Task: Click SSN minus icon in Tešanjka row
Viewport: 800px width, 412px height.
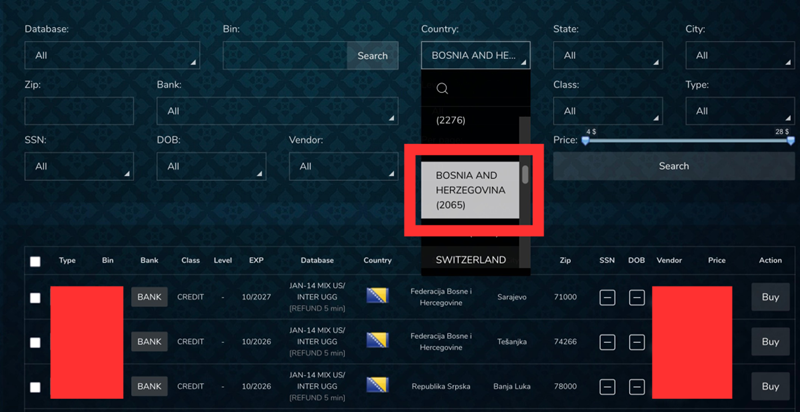Action: tap(607, 342)
